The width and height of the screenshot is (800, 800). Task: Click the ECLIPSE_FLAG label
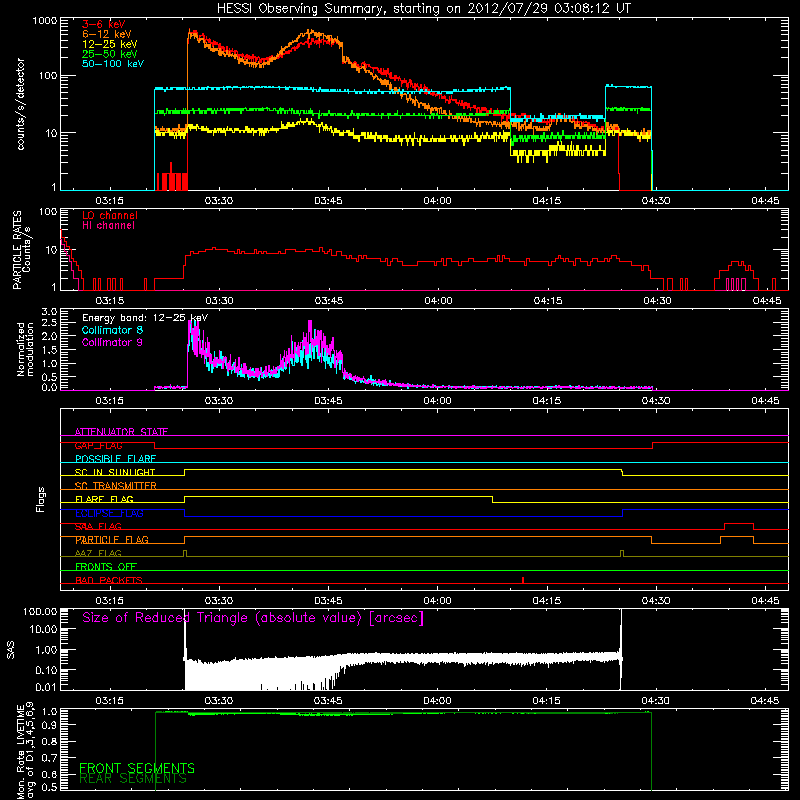click(x=109, y=513)
